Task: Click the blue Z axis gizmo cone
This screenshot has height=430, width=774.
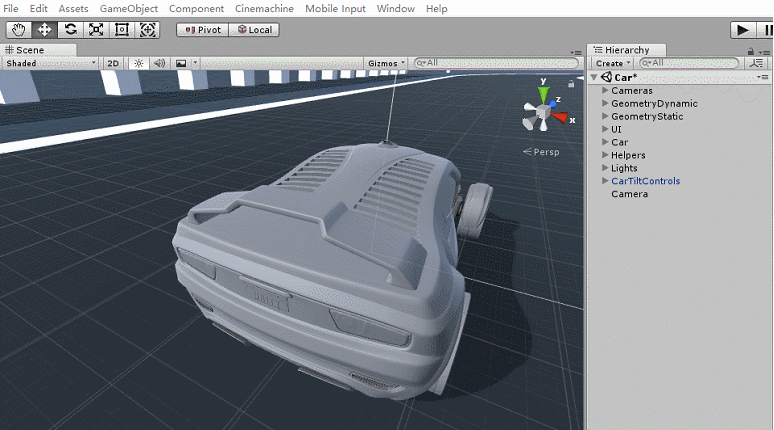Action: point(553,104)
